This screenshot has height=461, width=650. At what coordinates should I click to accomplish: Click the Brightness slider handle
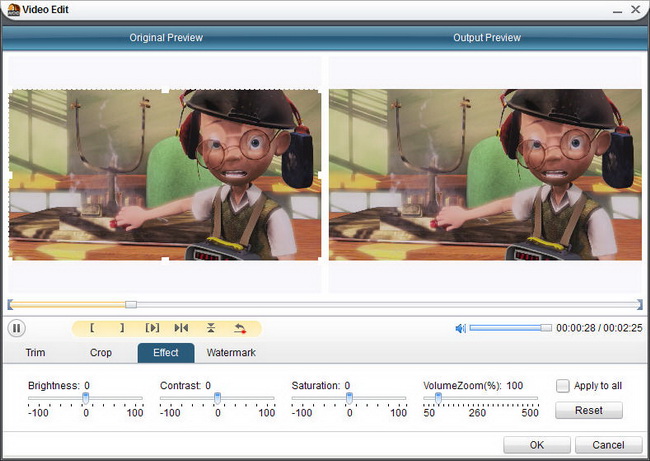pyautogui.click(x=85, y=398)
